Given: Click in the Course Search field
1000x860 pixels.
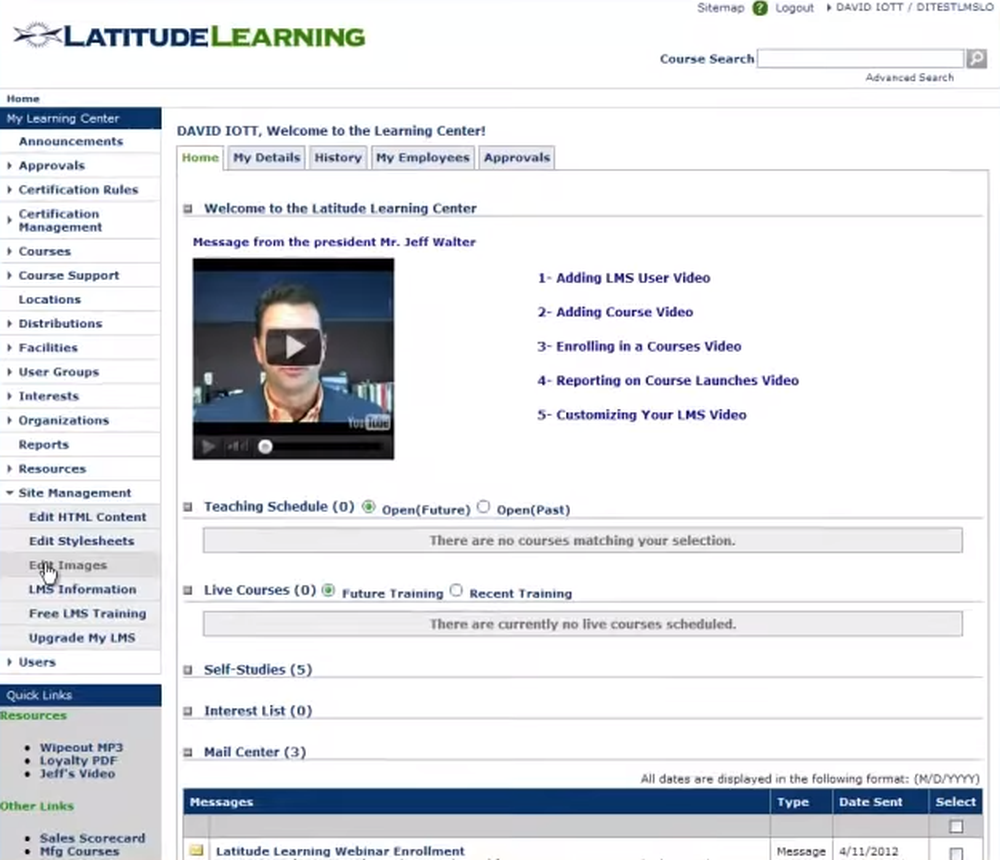Looking at the screenshot, I should point(860,59).
